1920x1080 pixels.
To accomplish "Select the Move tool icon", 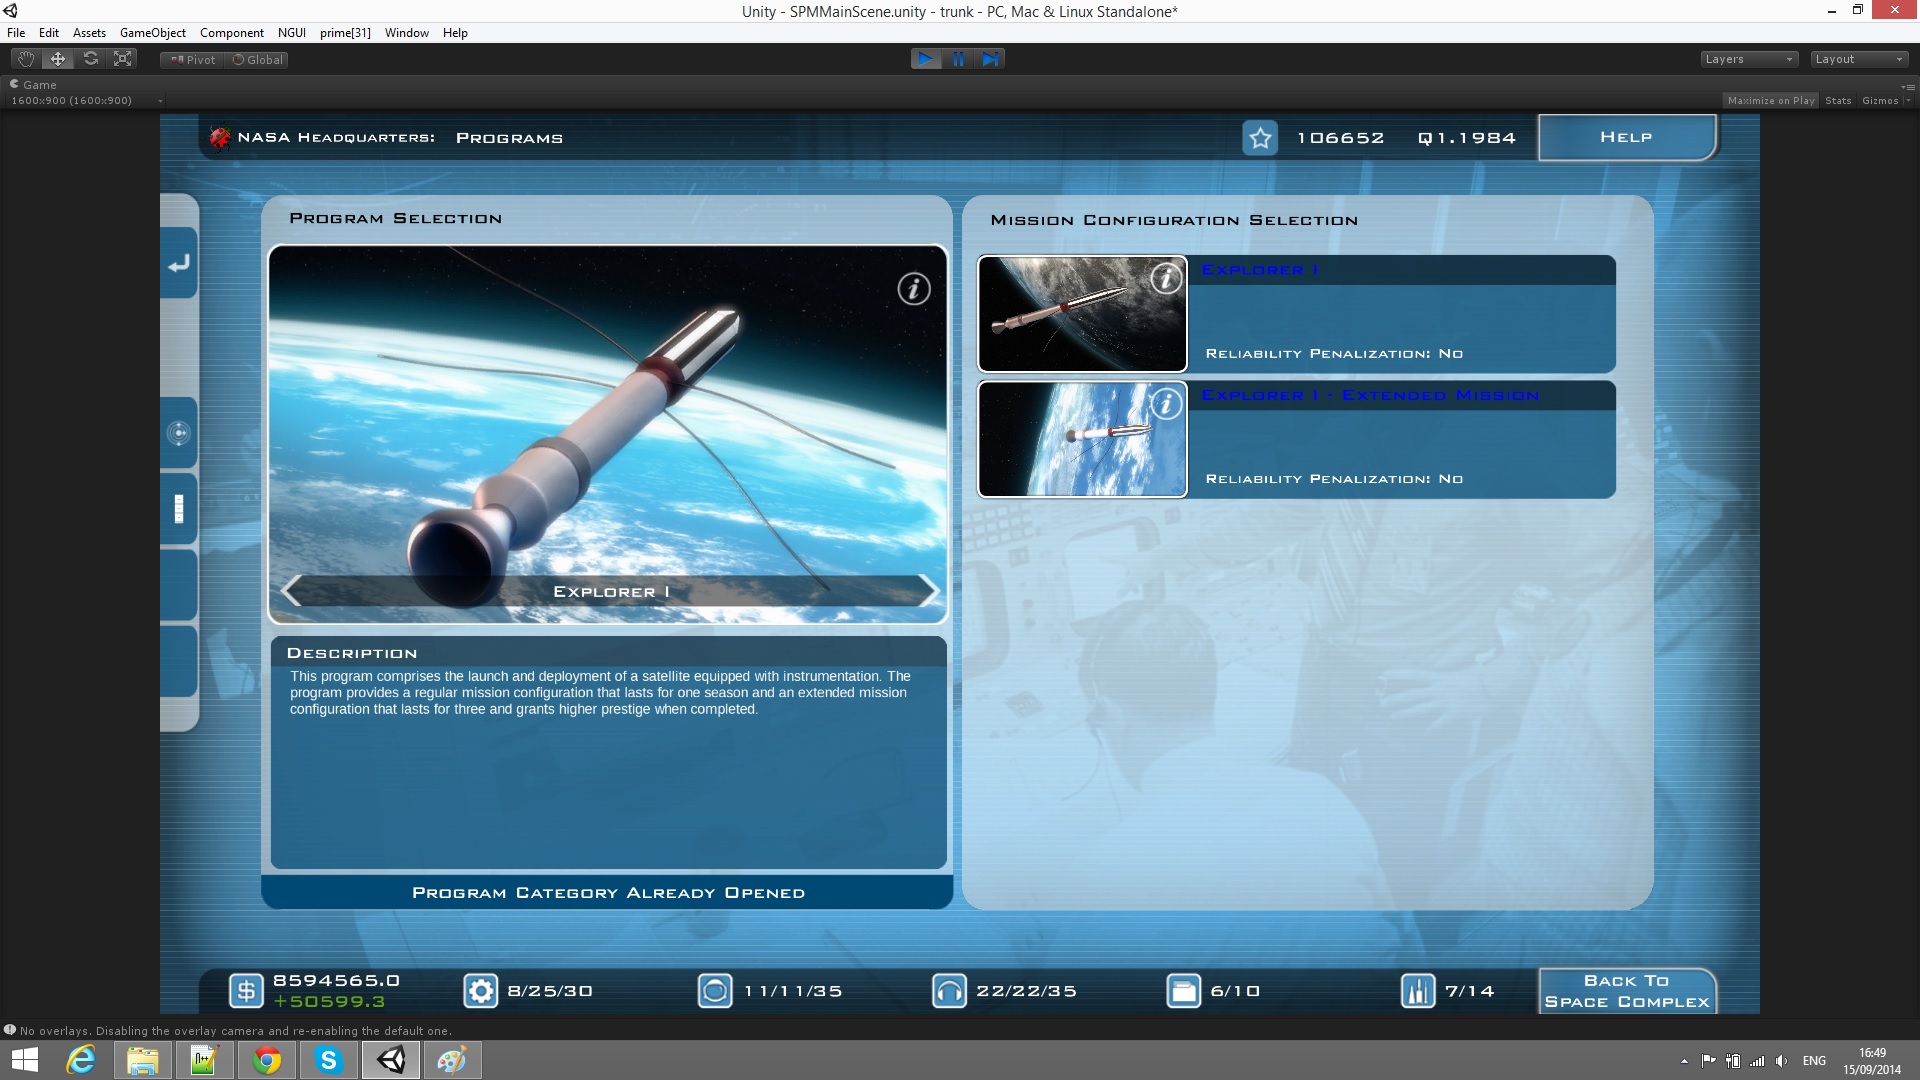I will (58, 59).
